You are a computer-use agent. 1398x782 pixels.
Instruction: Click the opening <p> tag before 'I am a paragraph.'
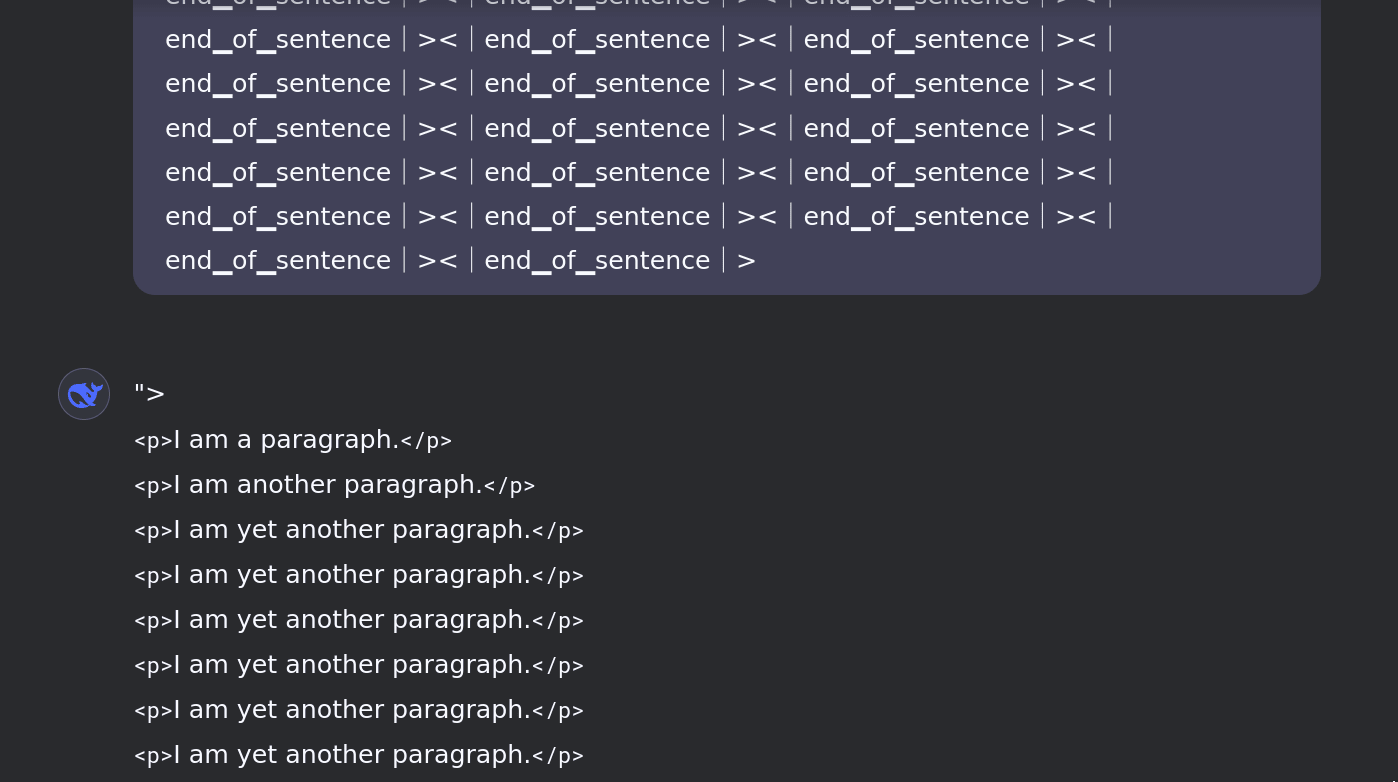pyautogui.click(x=154, y=441)
